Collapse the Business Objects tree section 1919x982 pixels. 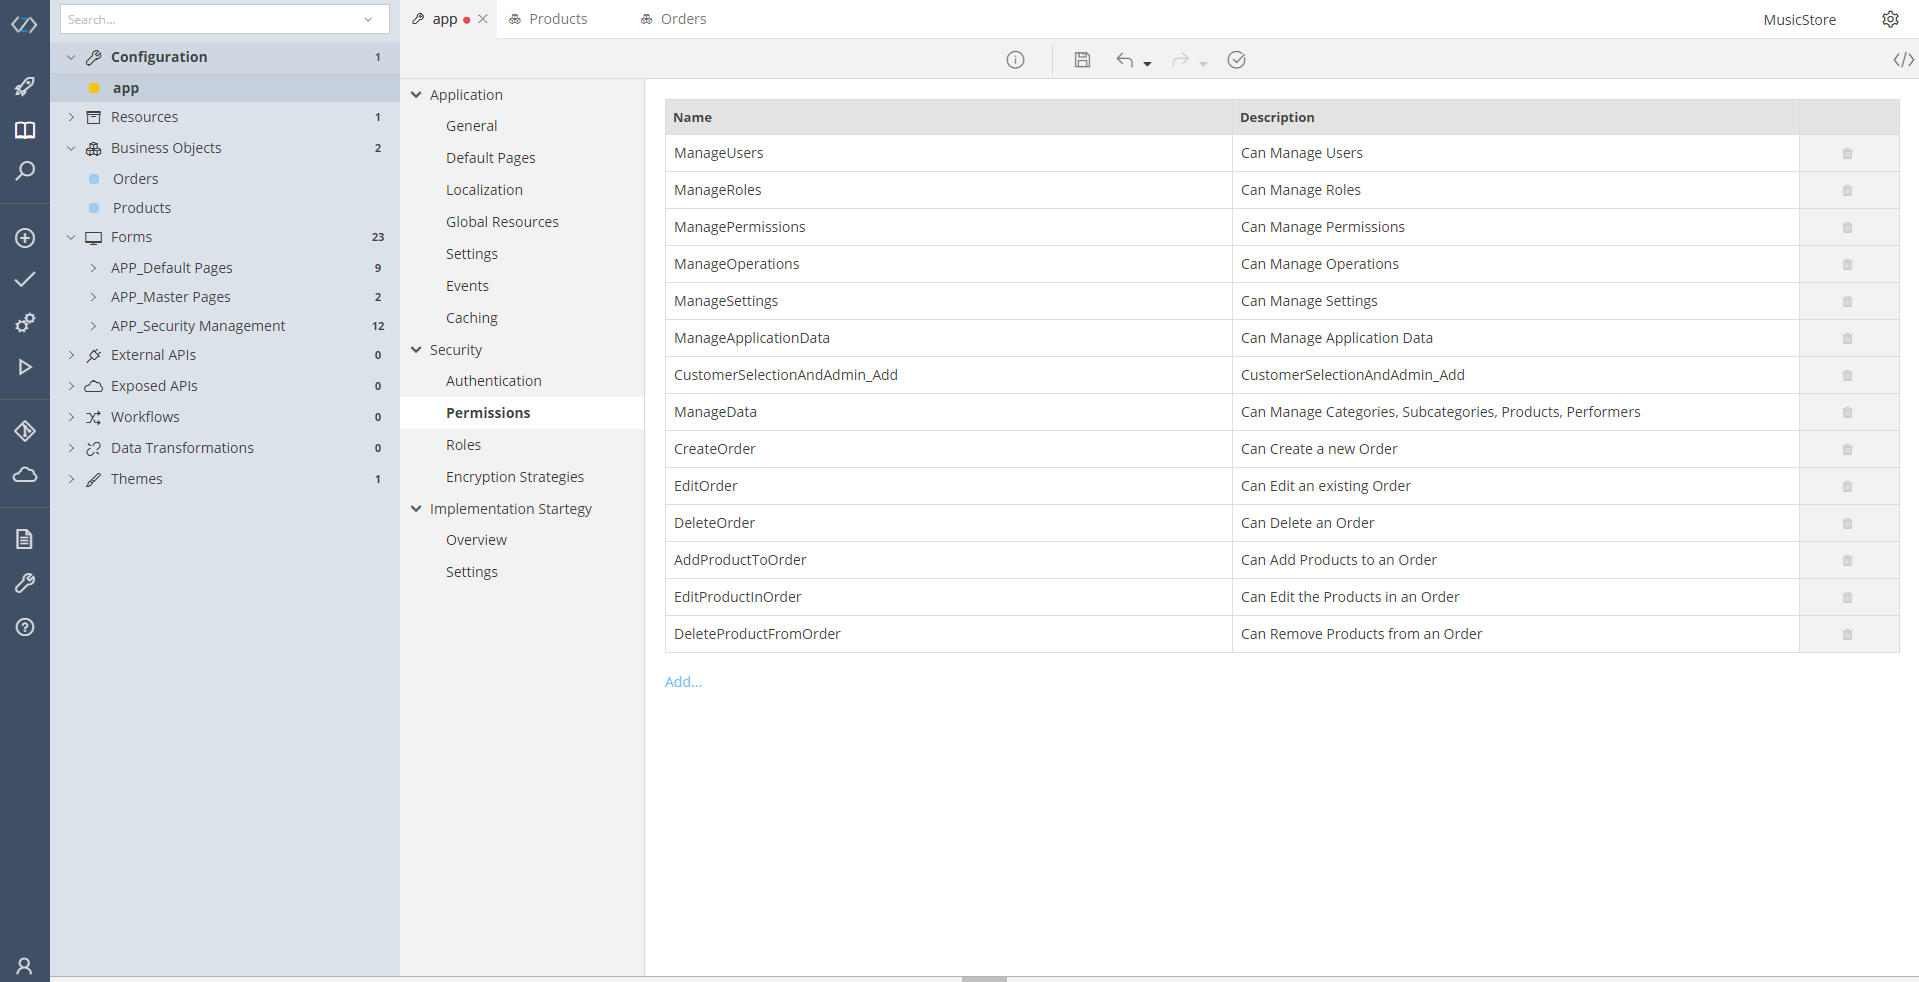pos(70,148)
